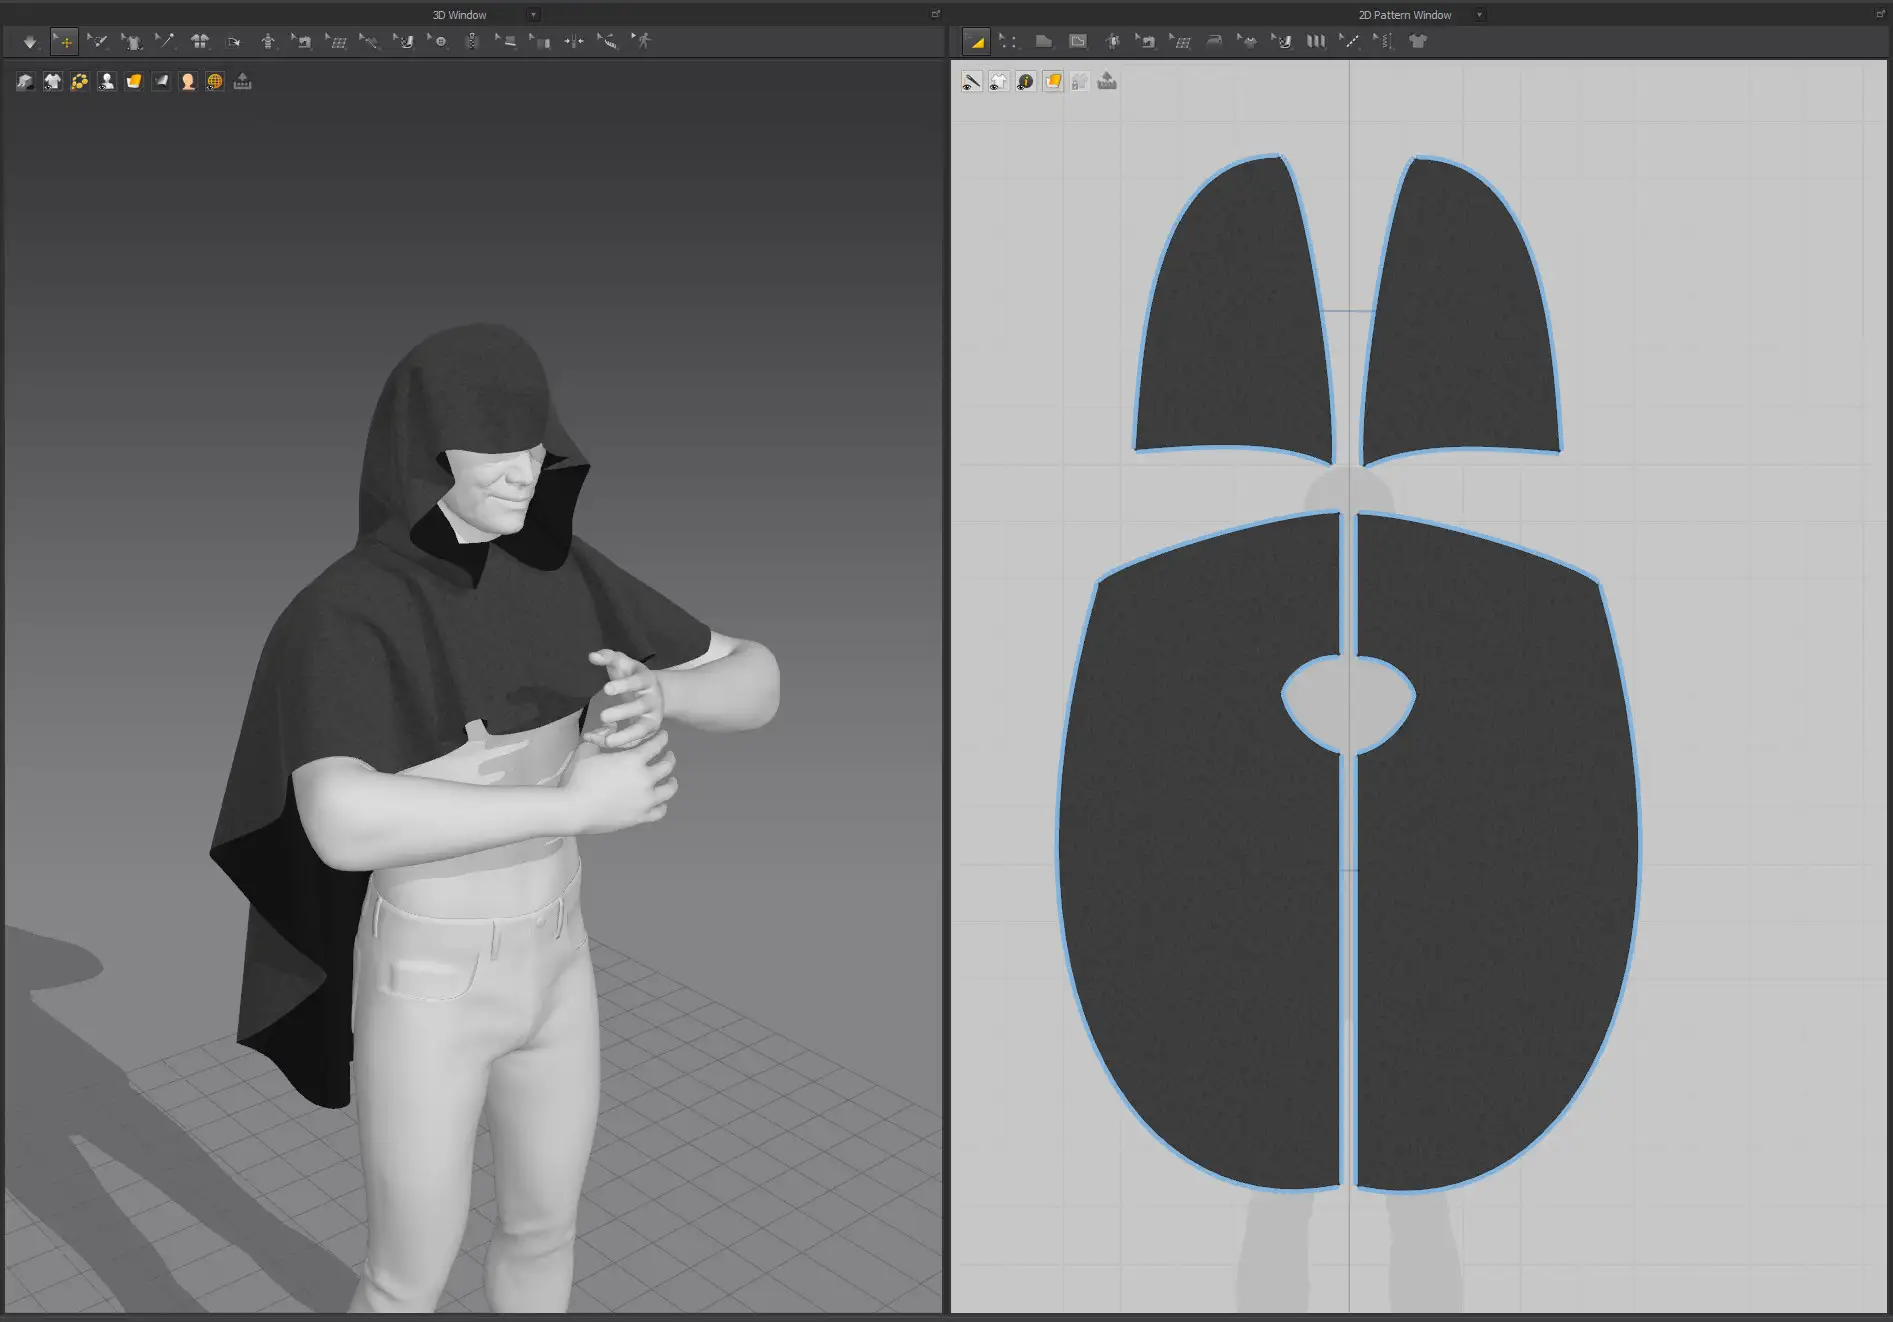Open the 3D Window title dropdown
Image resolution: width=1893 pixels, height=1322 pixels.
531,14
